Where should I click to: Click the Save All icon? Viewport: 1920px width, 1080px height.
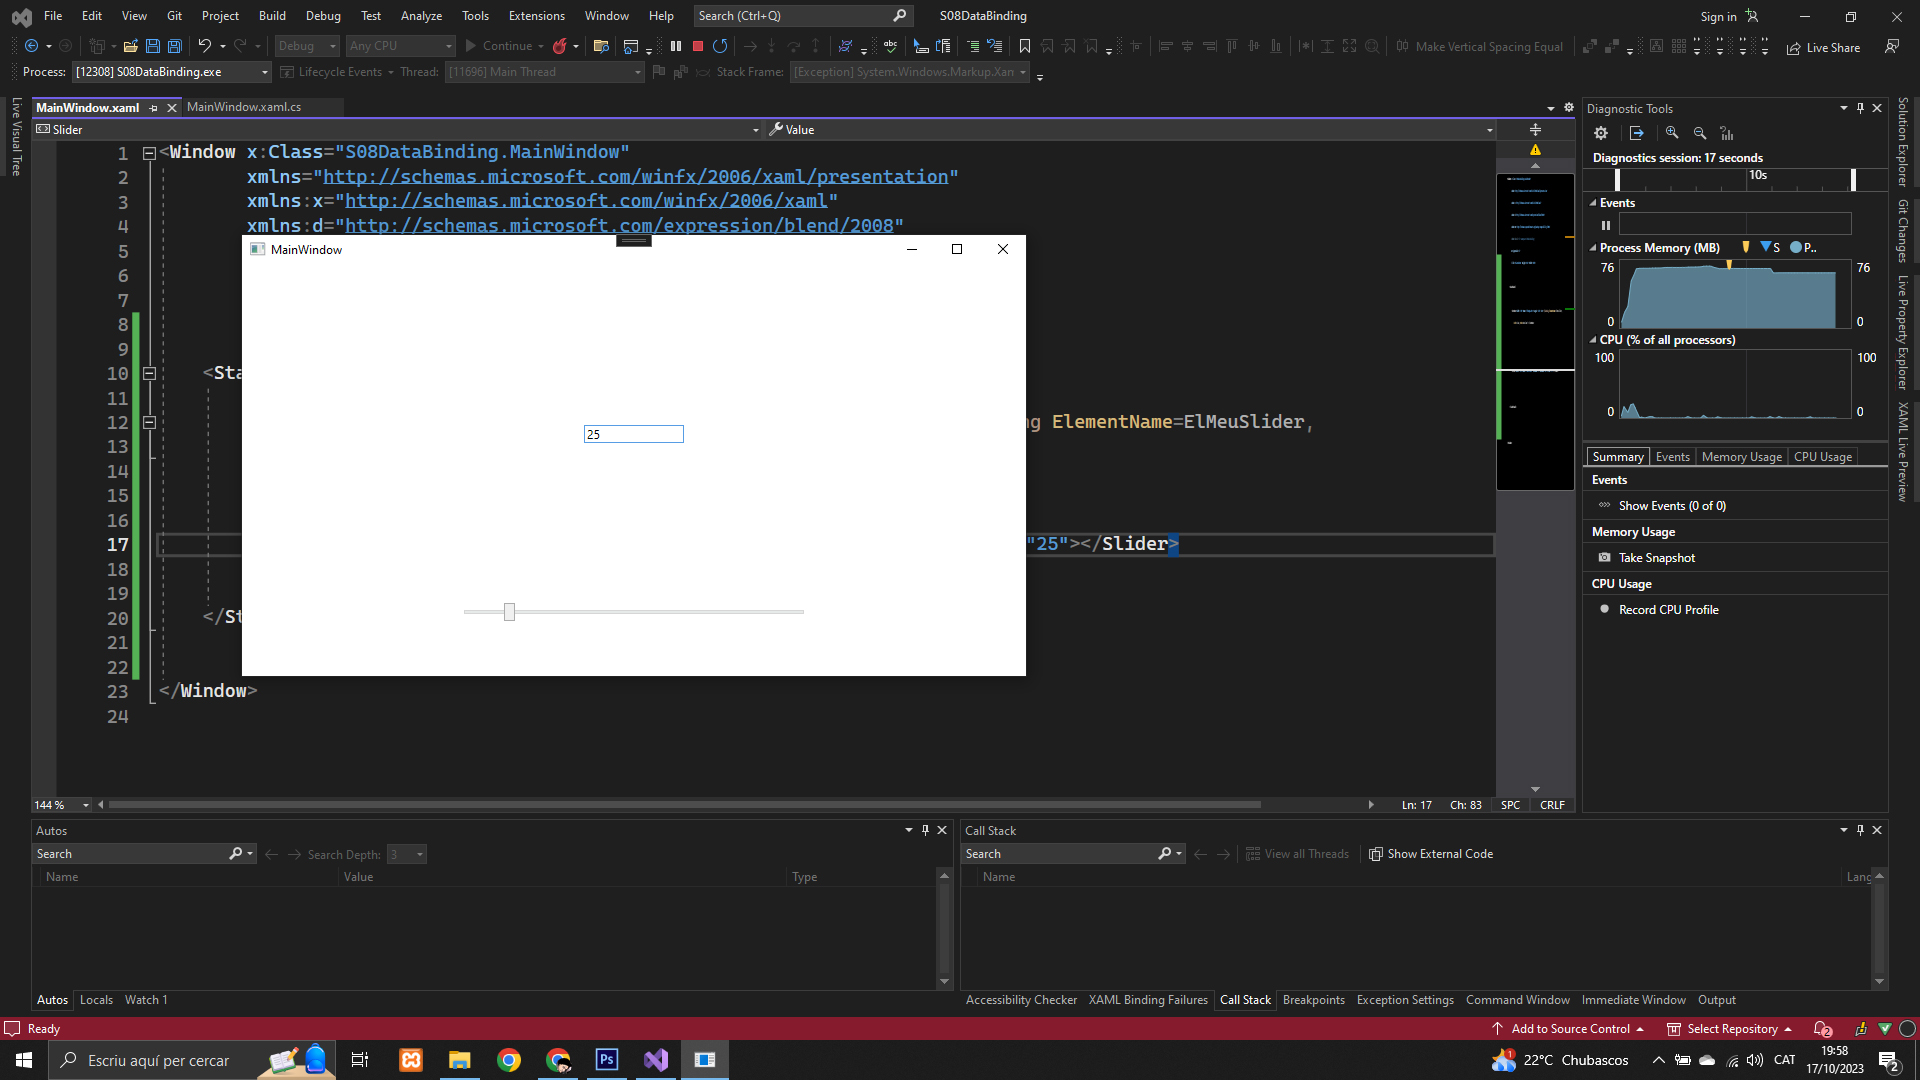(175, 46)
